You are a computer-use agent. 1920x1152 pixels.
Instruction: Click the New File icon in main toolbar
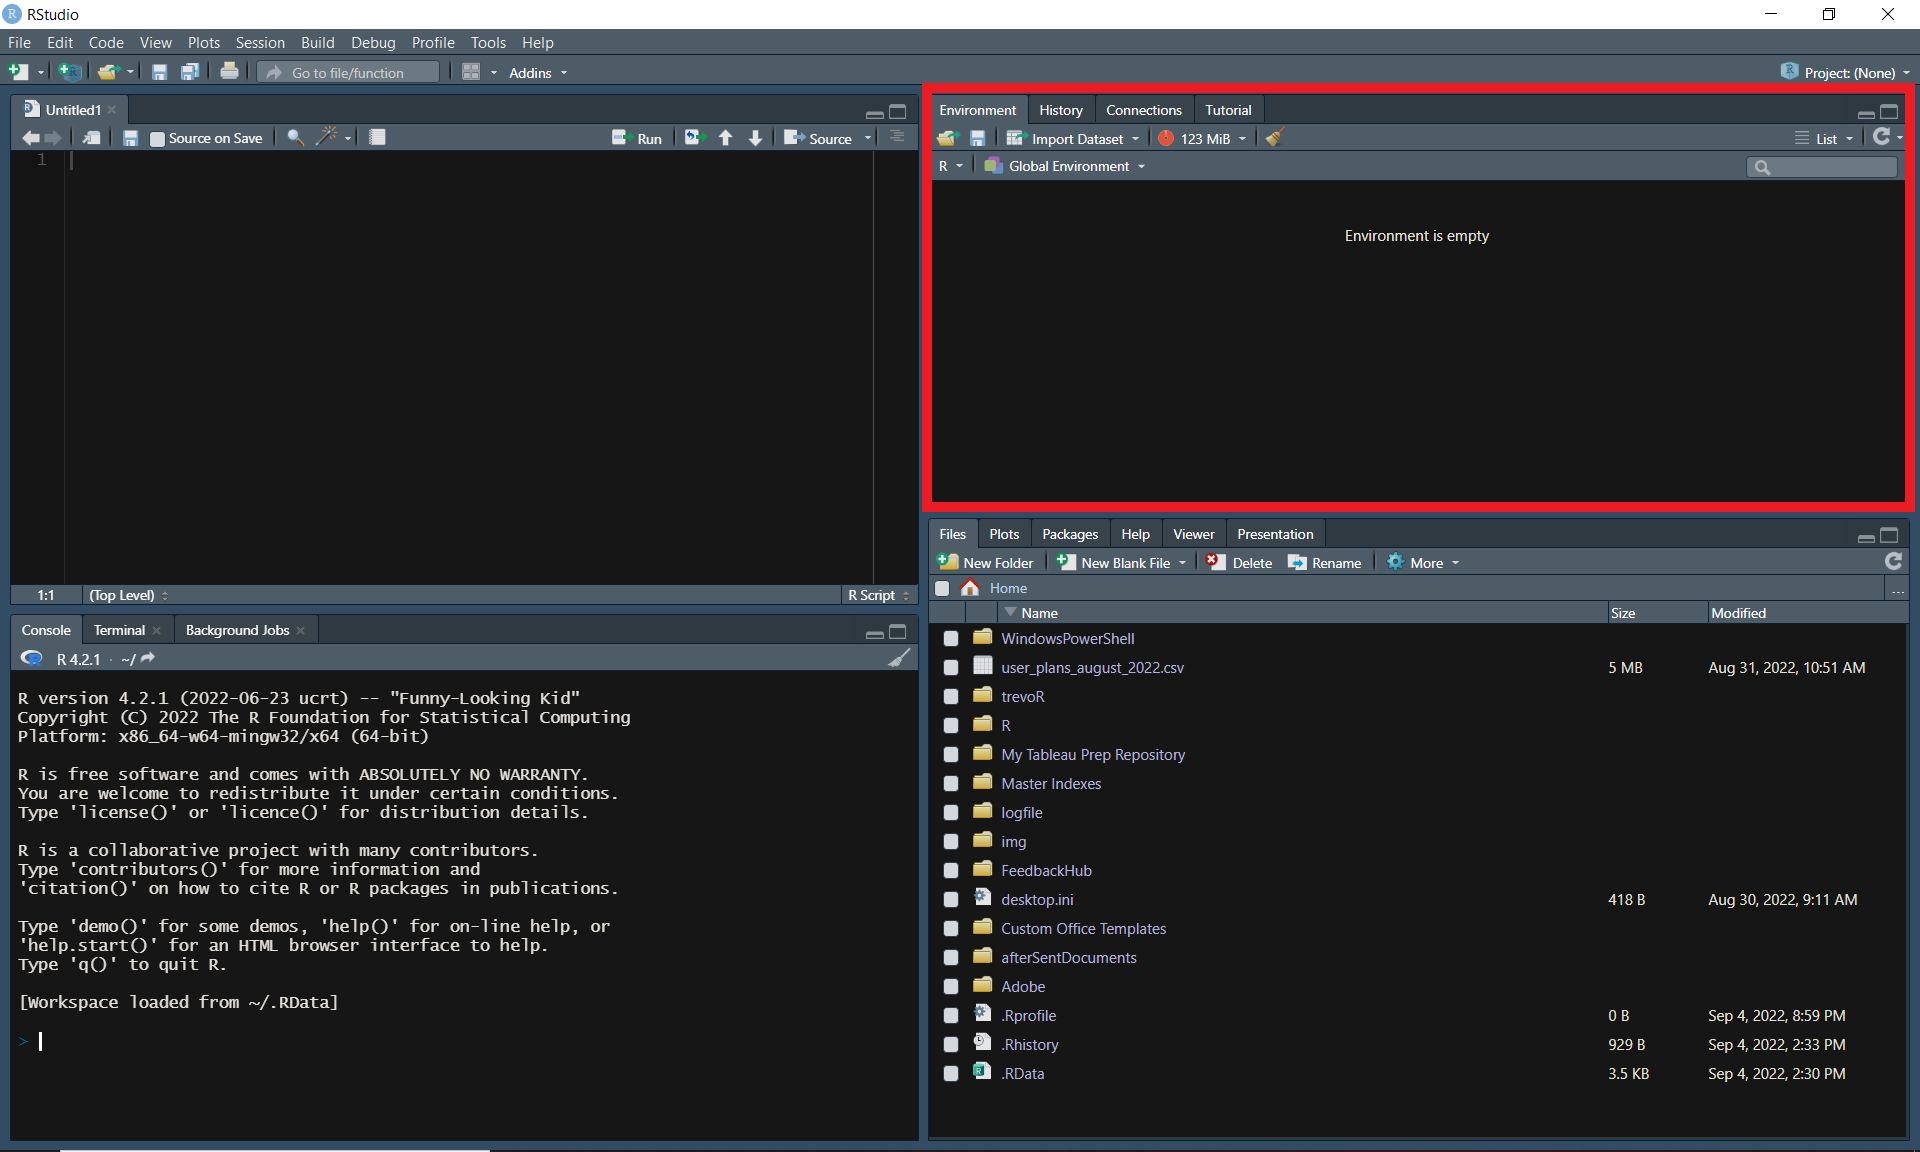point(18,72)
